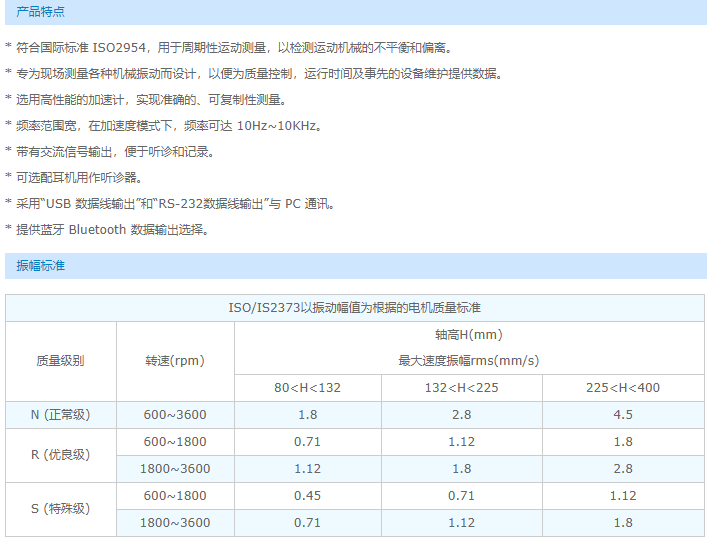Click the 0.45 value cell
The height and width of the screenshot is (543, 712).
coord(308,496)
